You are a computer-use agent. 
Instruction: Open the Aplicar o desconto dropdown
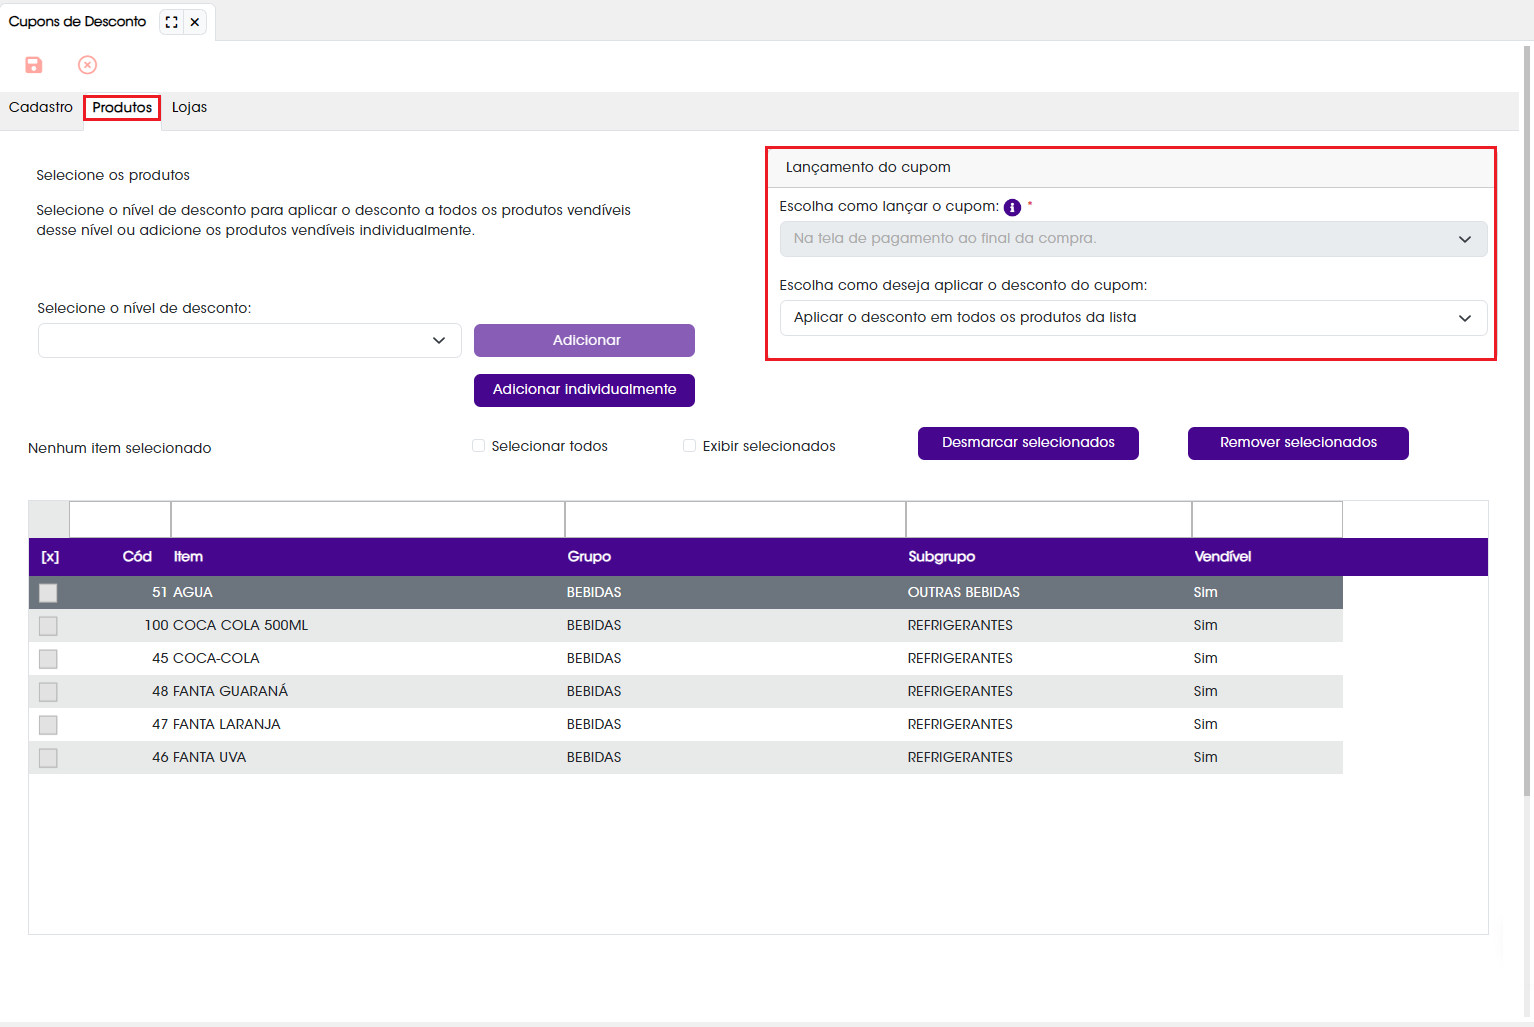[1133, 318]
